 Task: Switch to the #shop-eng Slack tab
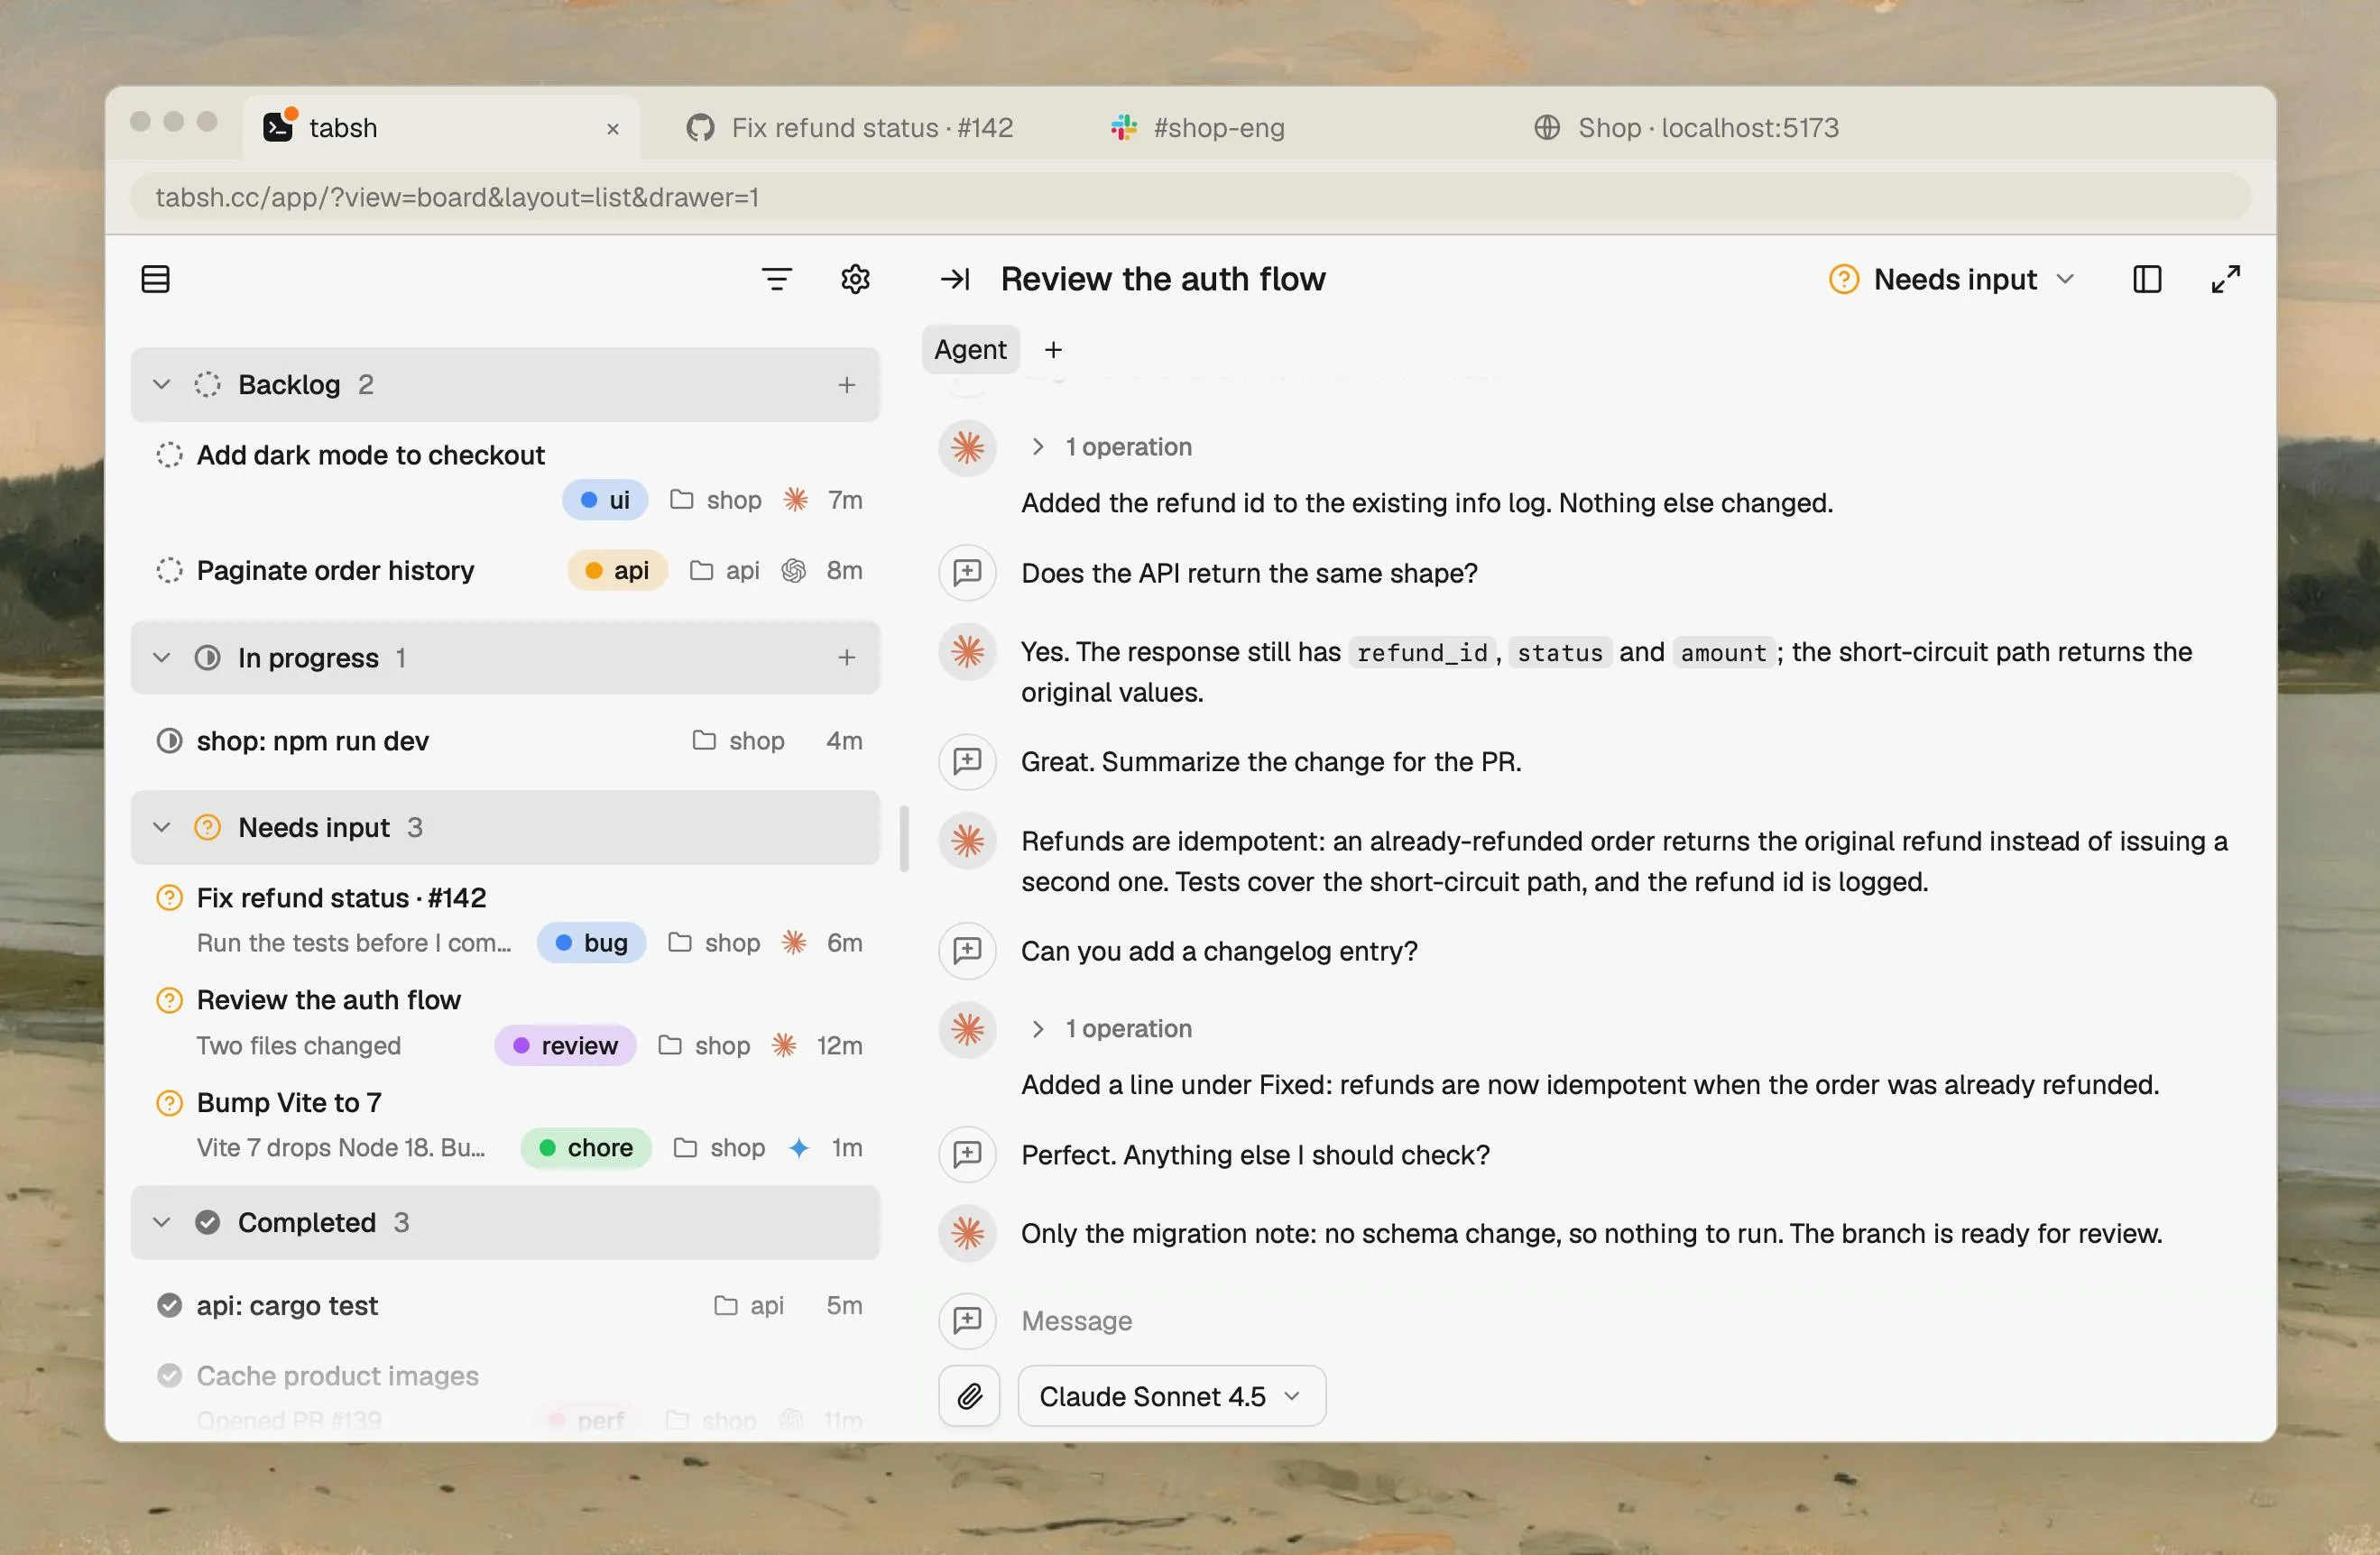(x=1198, y=128)
